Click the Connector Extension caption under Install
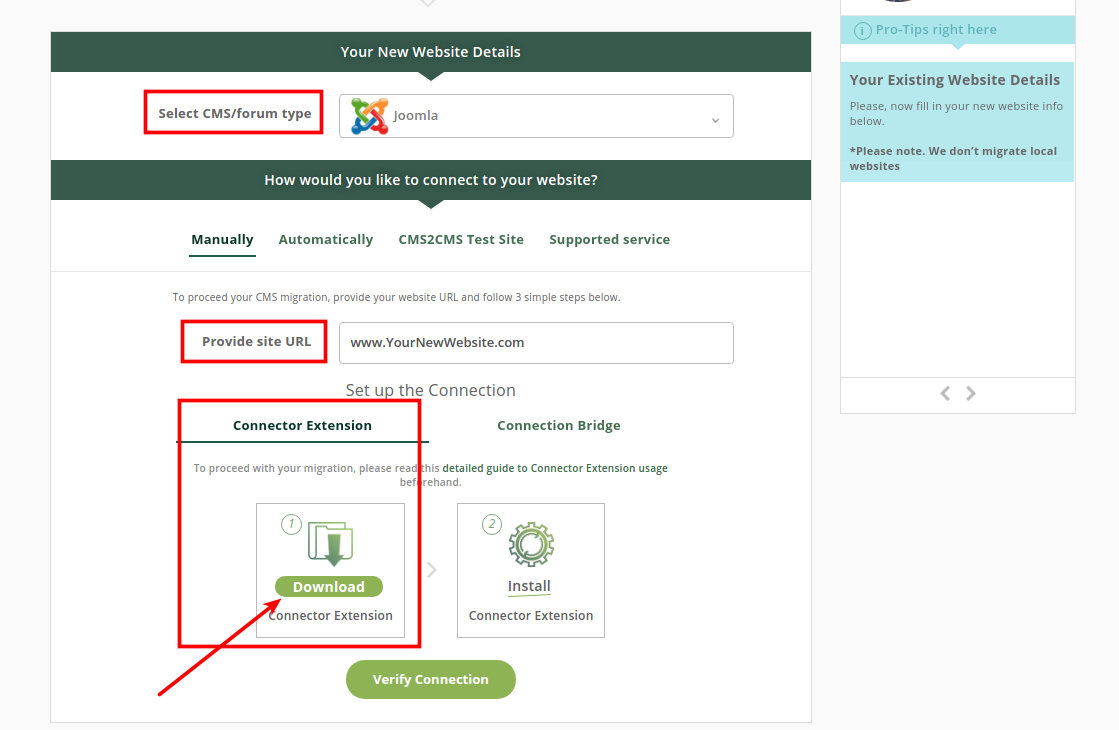Image resolution: width=1119 pixels, height=730 pixels. coord(531,616)
